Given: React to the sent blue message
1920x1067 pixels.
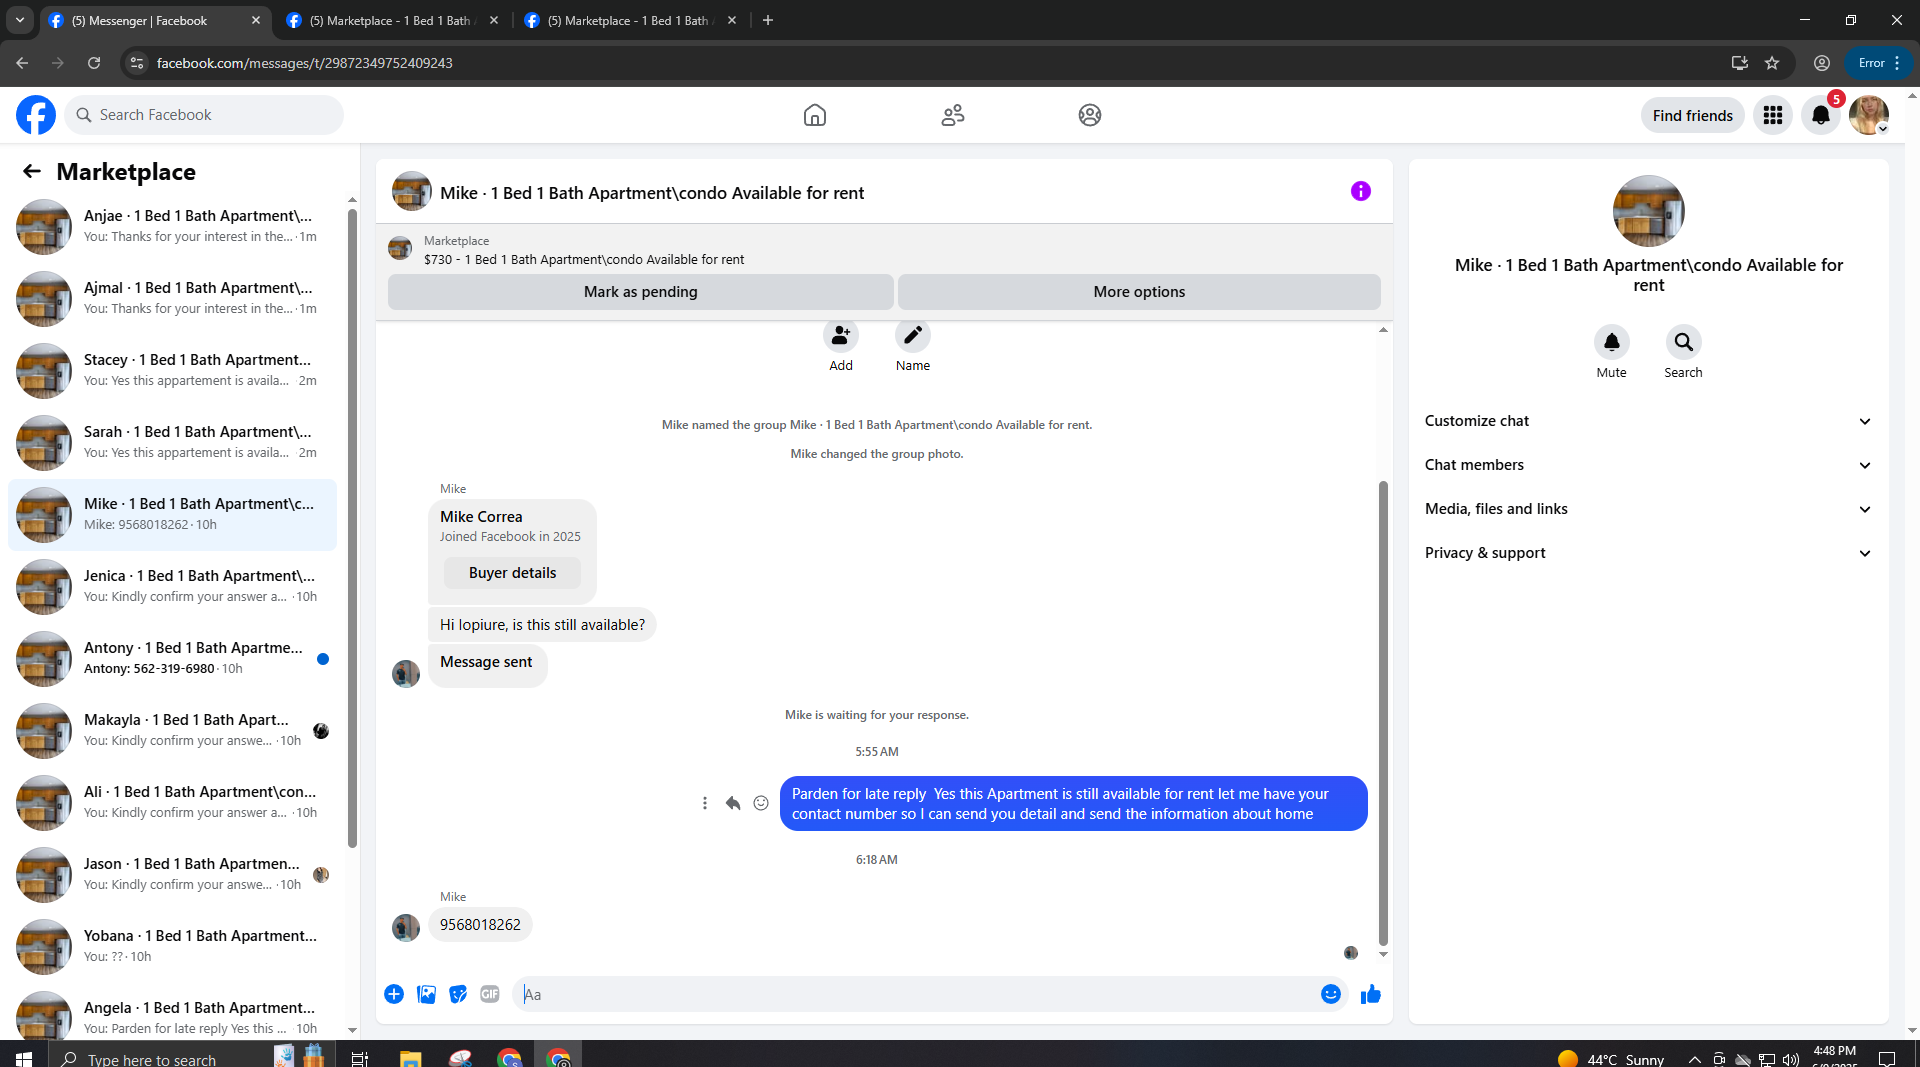Looking at the screenshot, I should pos(761,803).
